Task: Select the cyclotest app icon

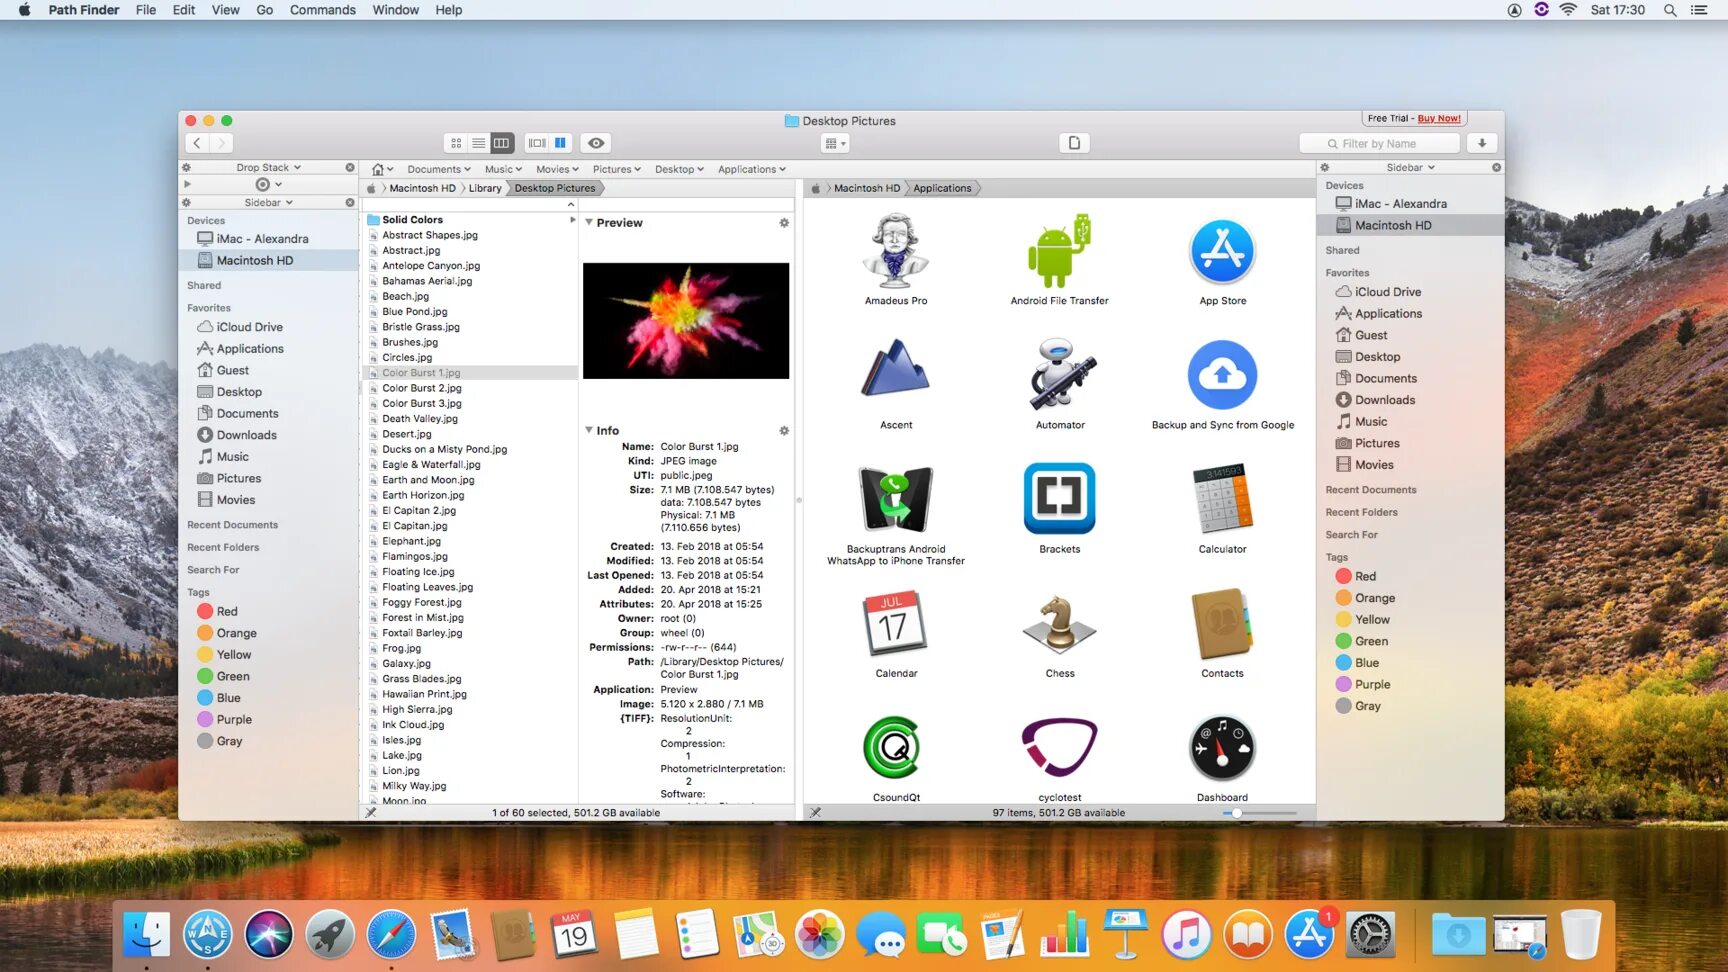Action: click(x=1060, y=747)
